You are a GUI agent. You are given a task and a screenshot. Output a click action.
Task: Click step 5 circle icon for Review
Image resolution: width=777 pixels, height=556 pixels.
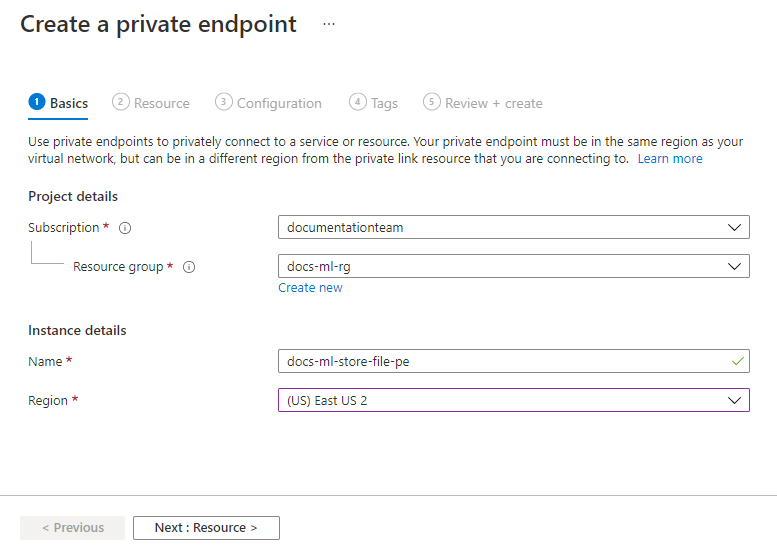(x=432, y=102)
